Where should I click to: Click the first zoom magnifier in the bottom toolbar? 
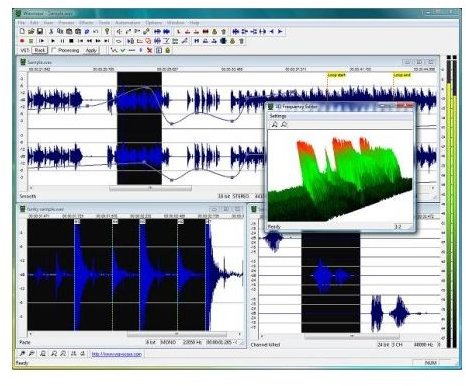click(22, 354)
